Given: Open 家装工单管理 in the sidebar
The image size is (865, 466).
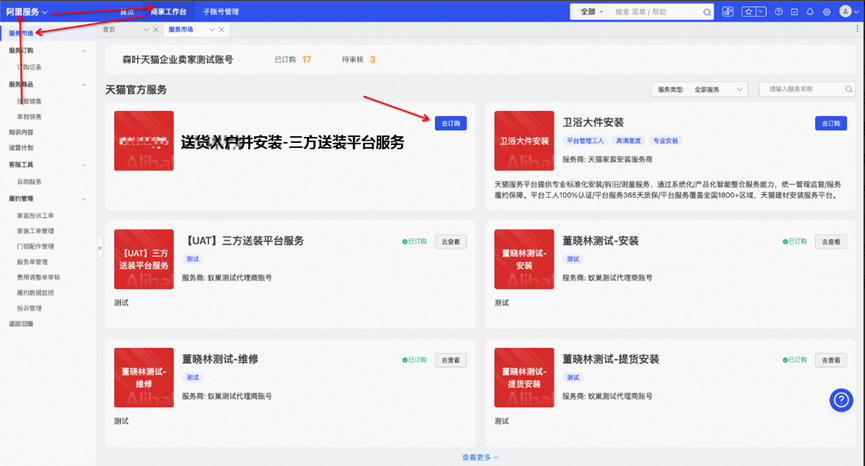Looking at the screenshot, I should coord(35,231).
